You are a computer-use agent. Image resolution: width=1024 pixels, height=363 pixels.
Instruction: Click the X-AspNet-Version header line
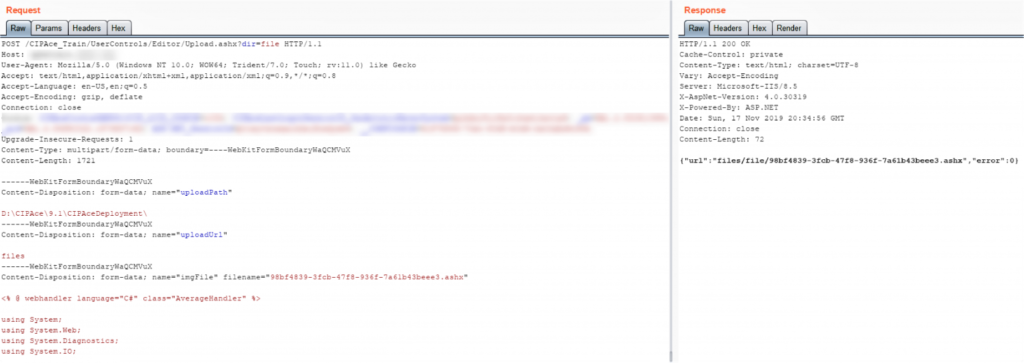tap(743, 97)
